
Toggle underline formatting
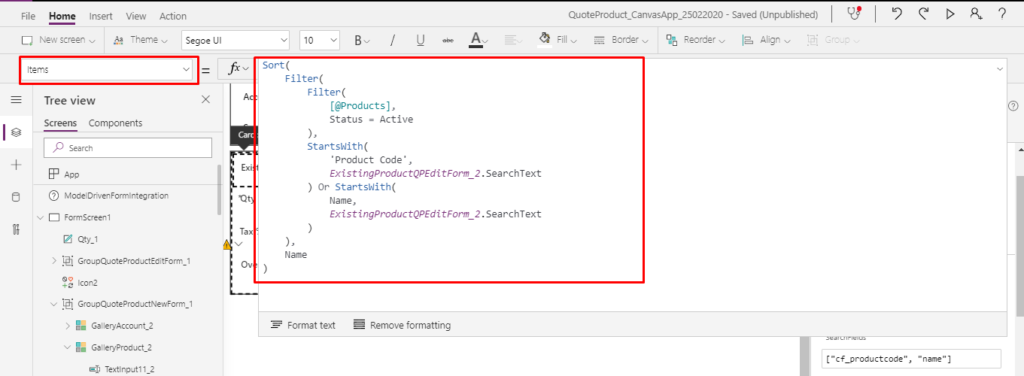tap(421, 40)
